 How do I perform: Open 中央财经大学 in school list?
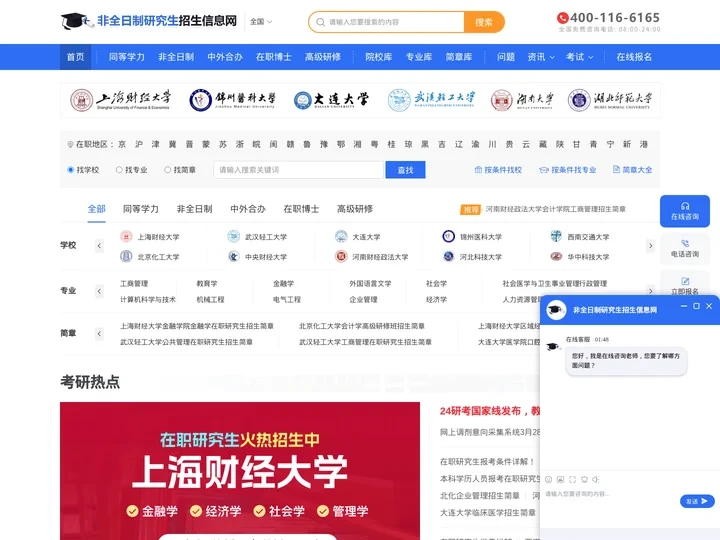[266, 257]
